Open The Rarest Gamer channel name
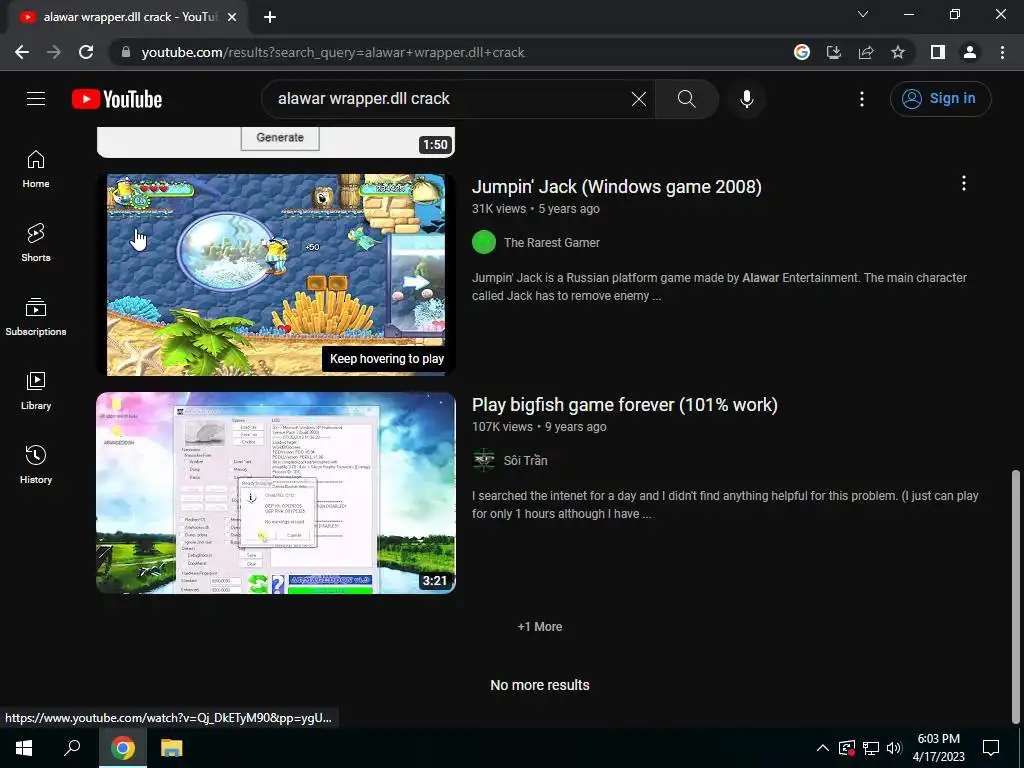This screenshot has height=768, width=1024. point(552,242)
